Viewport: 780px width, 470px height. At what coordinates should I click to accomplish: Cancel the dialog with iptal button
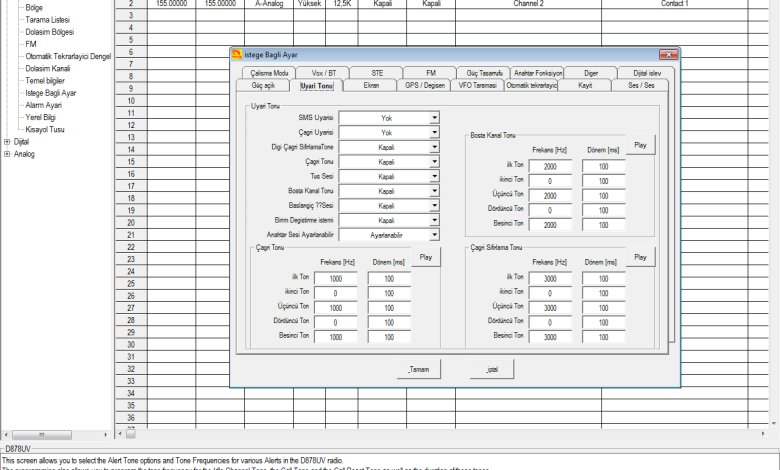pos(491,370)
